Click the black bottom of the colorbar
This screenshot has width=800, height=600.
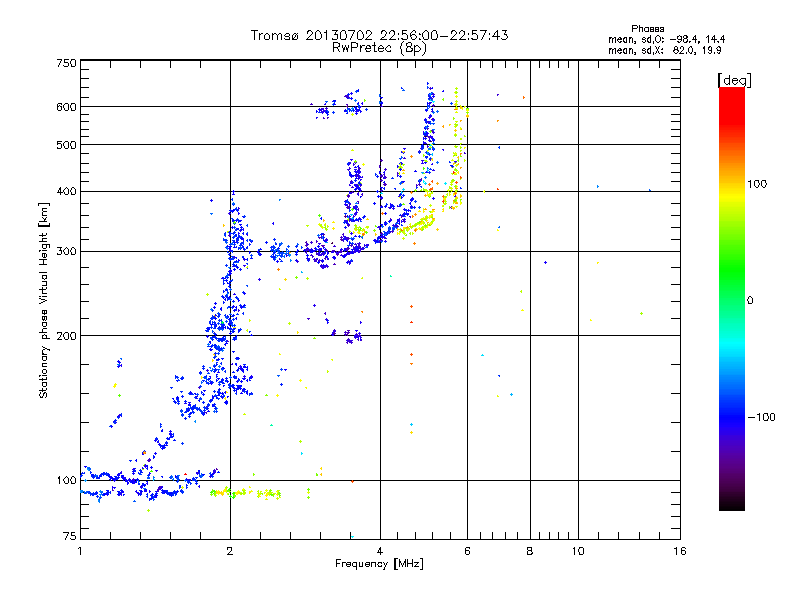732,503
